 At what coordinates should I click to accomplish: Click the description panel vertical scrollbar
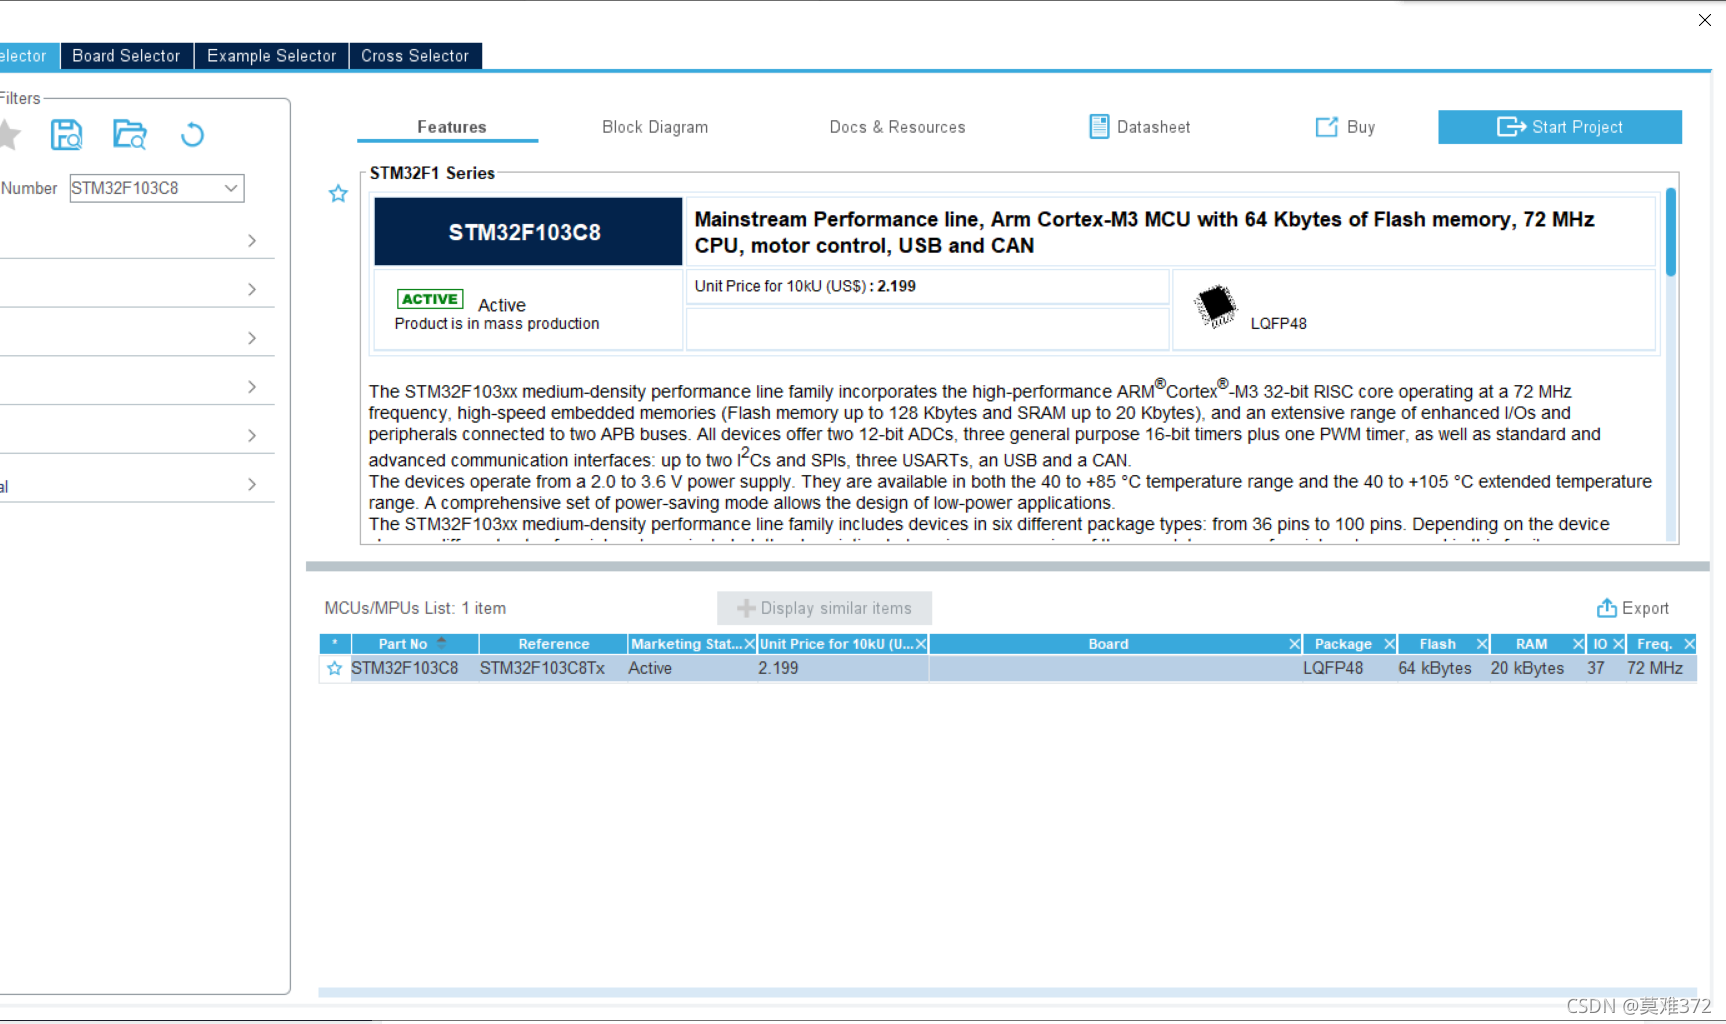point(1671,232)
